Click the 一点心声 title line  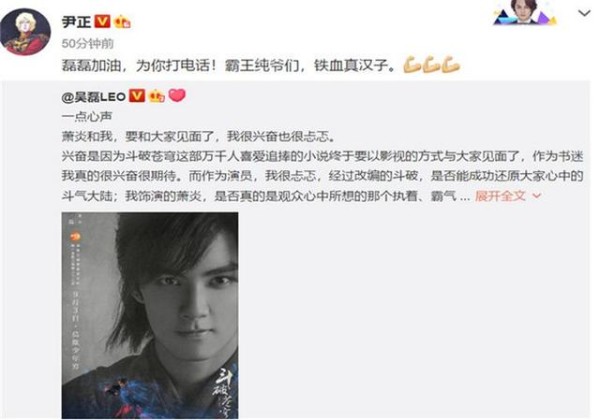pyautogui.click(x=87, y=116)
